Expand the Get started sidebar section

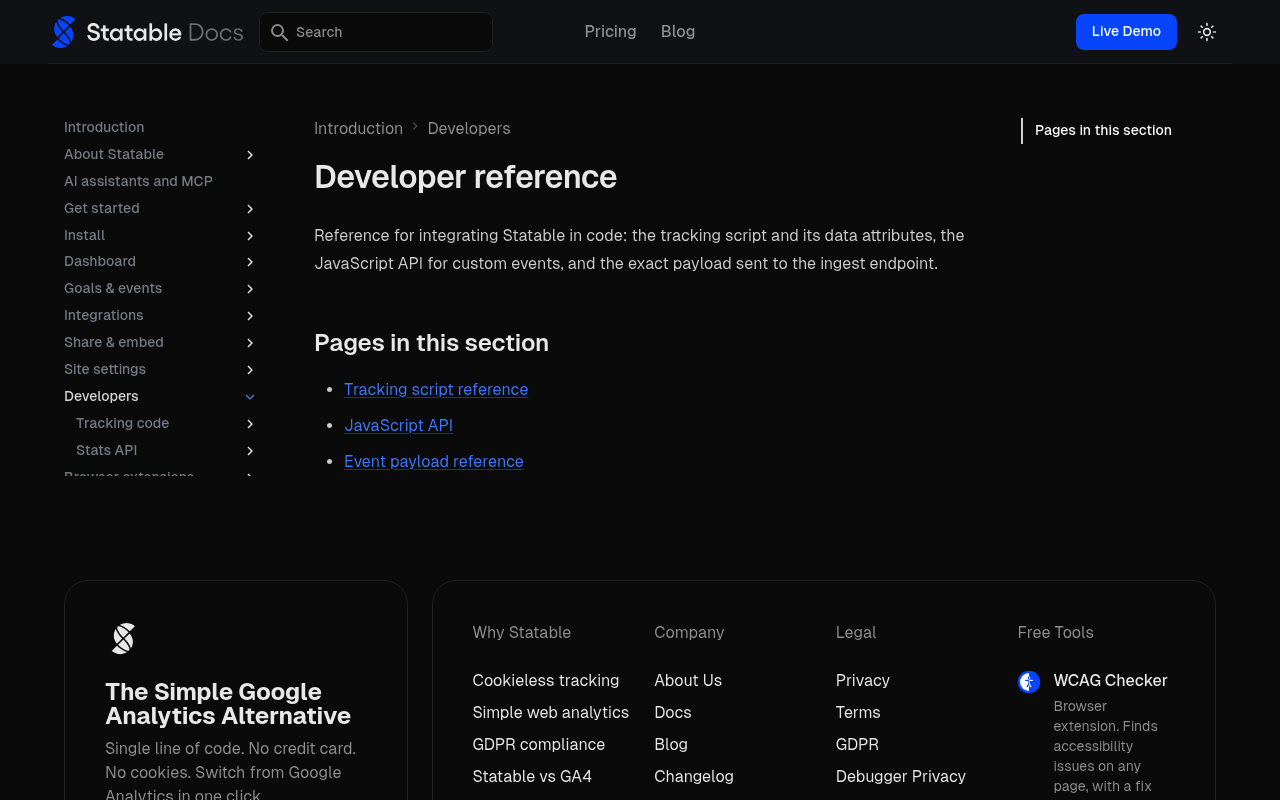(250, 209)
